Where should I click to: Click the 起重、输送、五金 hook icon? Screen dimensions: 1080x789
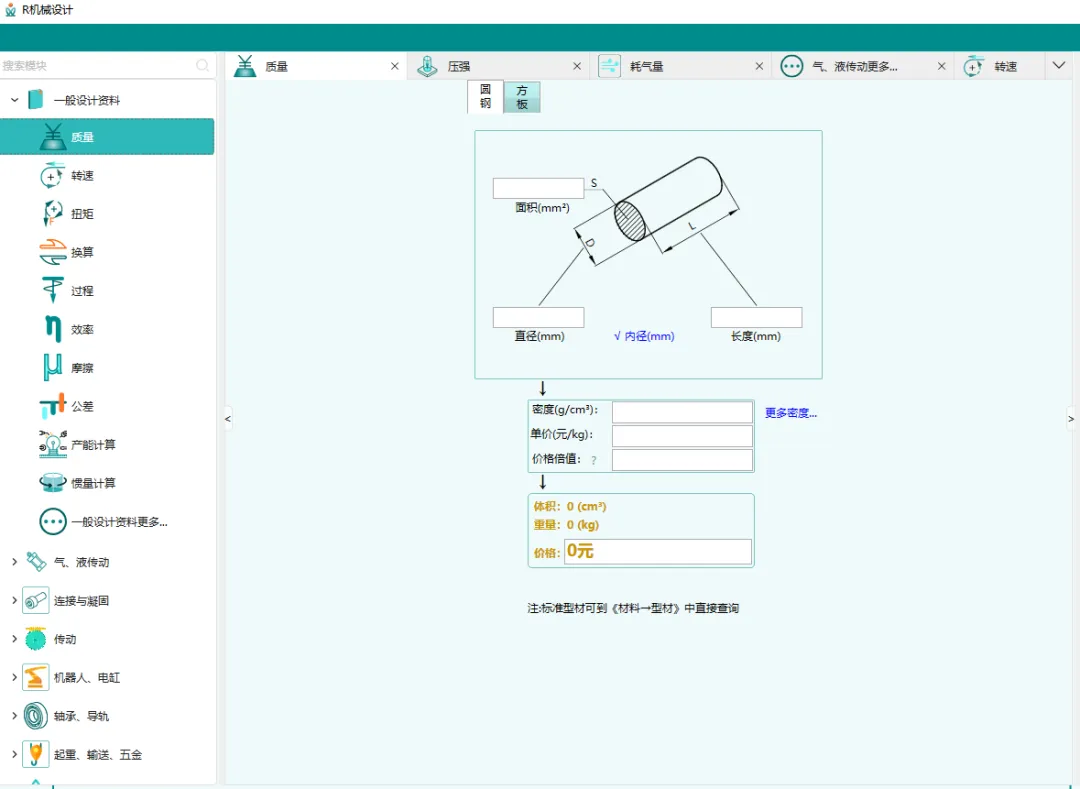36,755
